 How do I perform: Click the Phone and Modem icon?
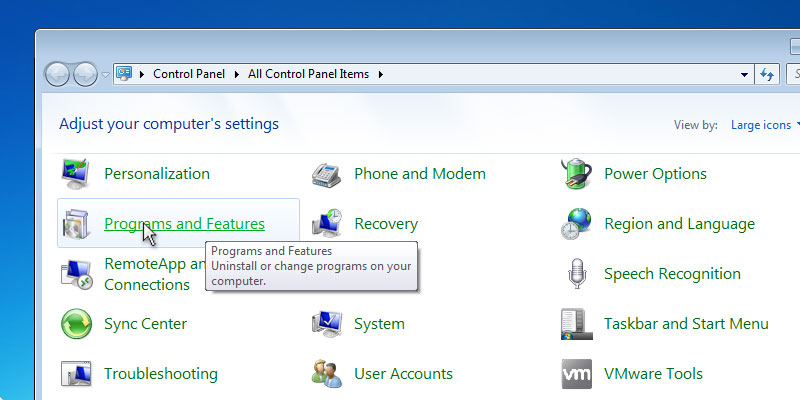coord(327,174)
